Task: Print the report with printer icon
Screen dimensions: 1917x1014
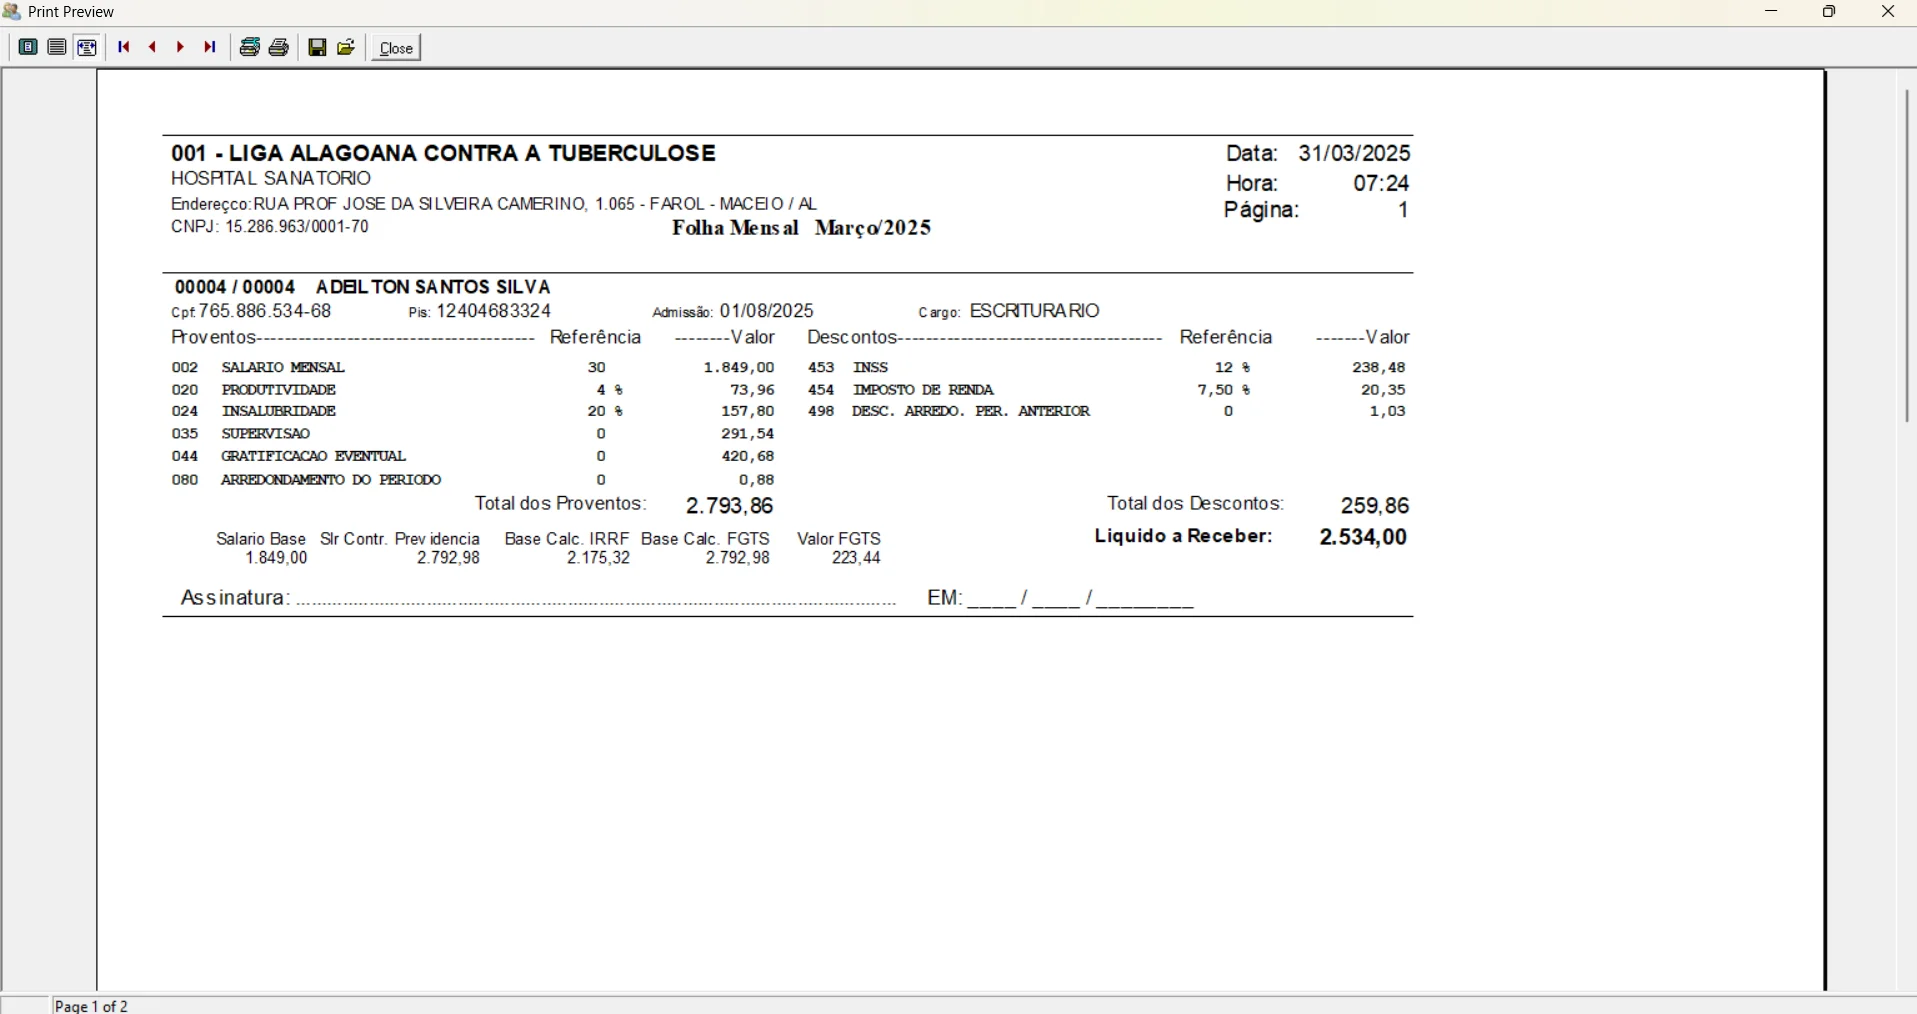Action: tap(279, 47)
